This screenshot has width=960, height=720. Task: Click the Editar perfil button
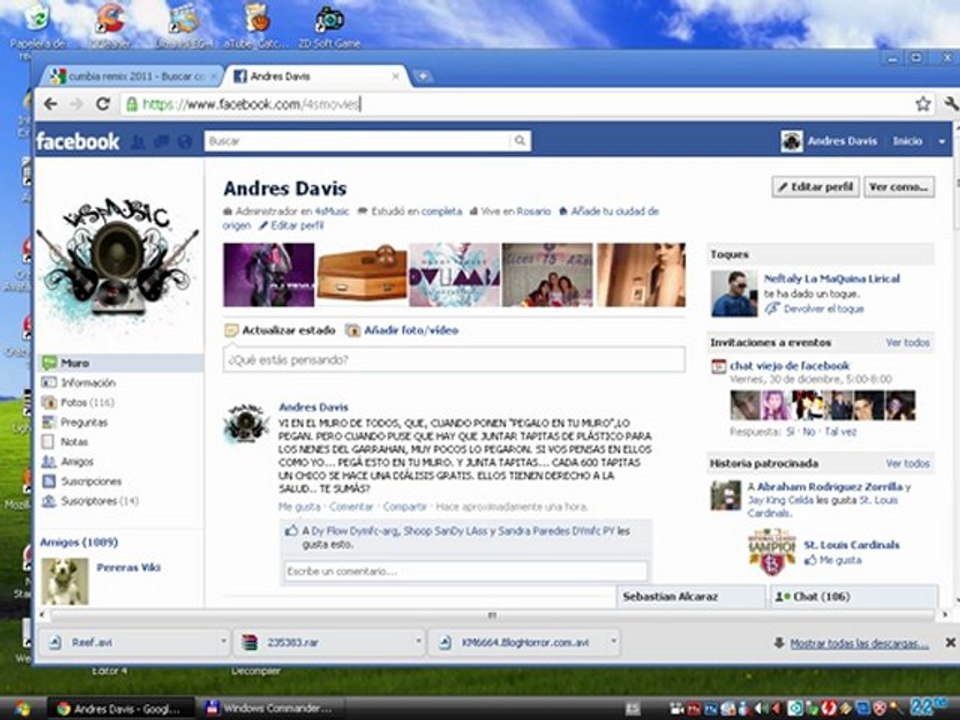coord(816,187)
